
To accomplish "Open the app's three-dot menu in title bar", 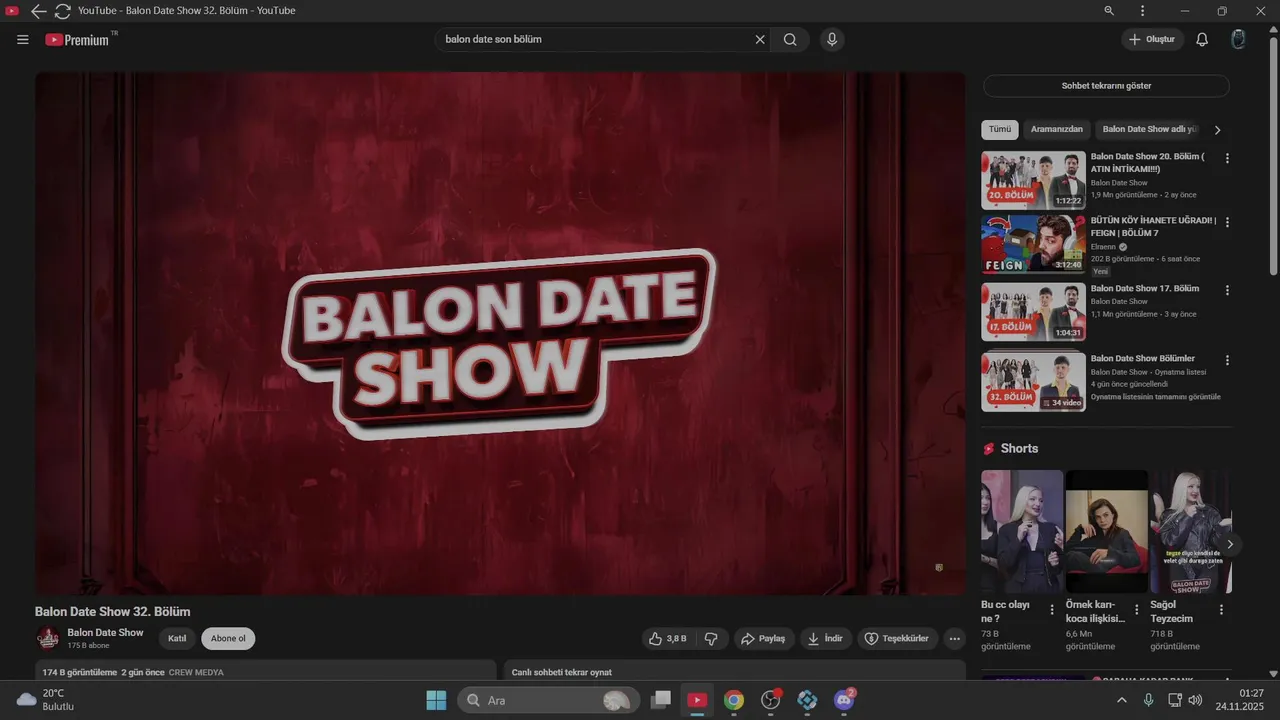I will (x=1143, y=11).
